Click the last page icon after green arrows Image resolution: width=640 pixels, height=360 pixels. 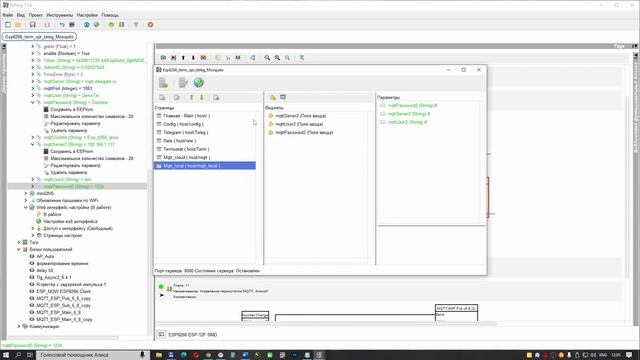click(216, 98)
